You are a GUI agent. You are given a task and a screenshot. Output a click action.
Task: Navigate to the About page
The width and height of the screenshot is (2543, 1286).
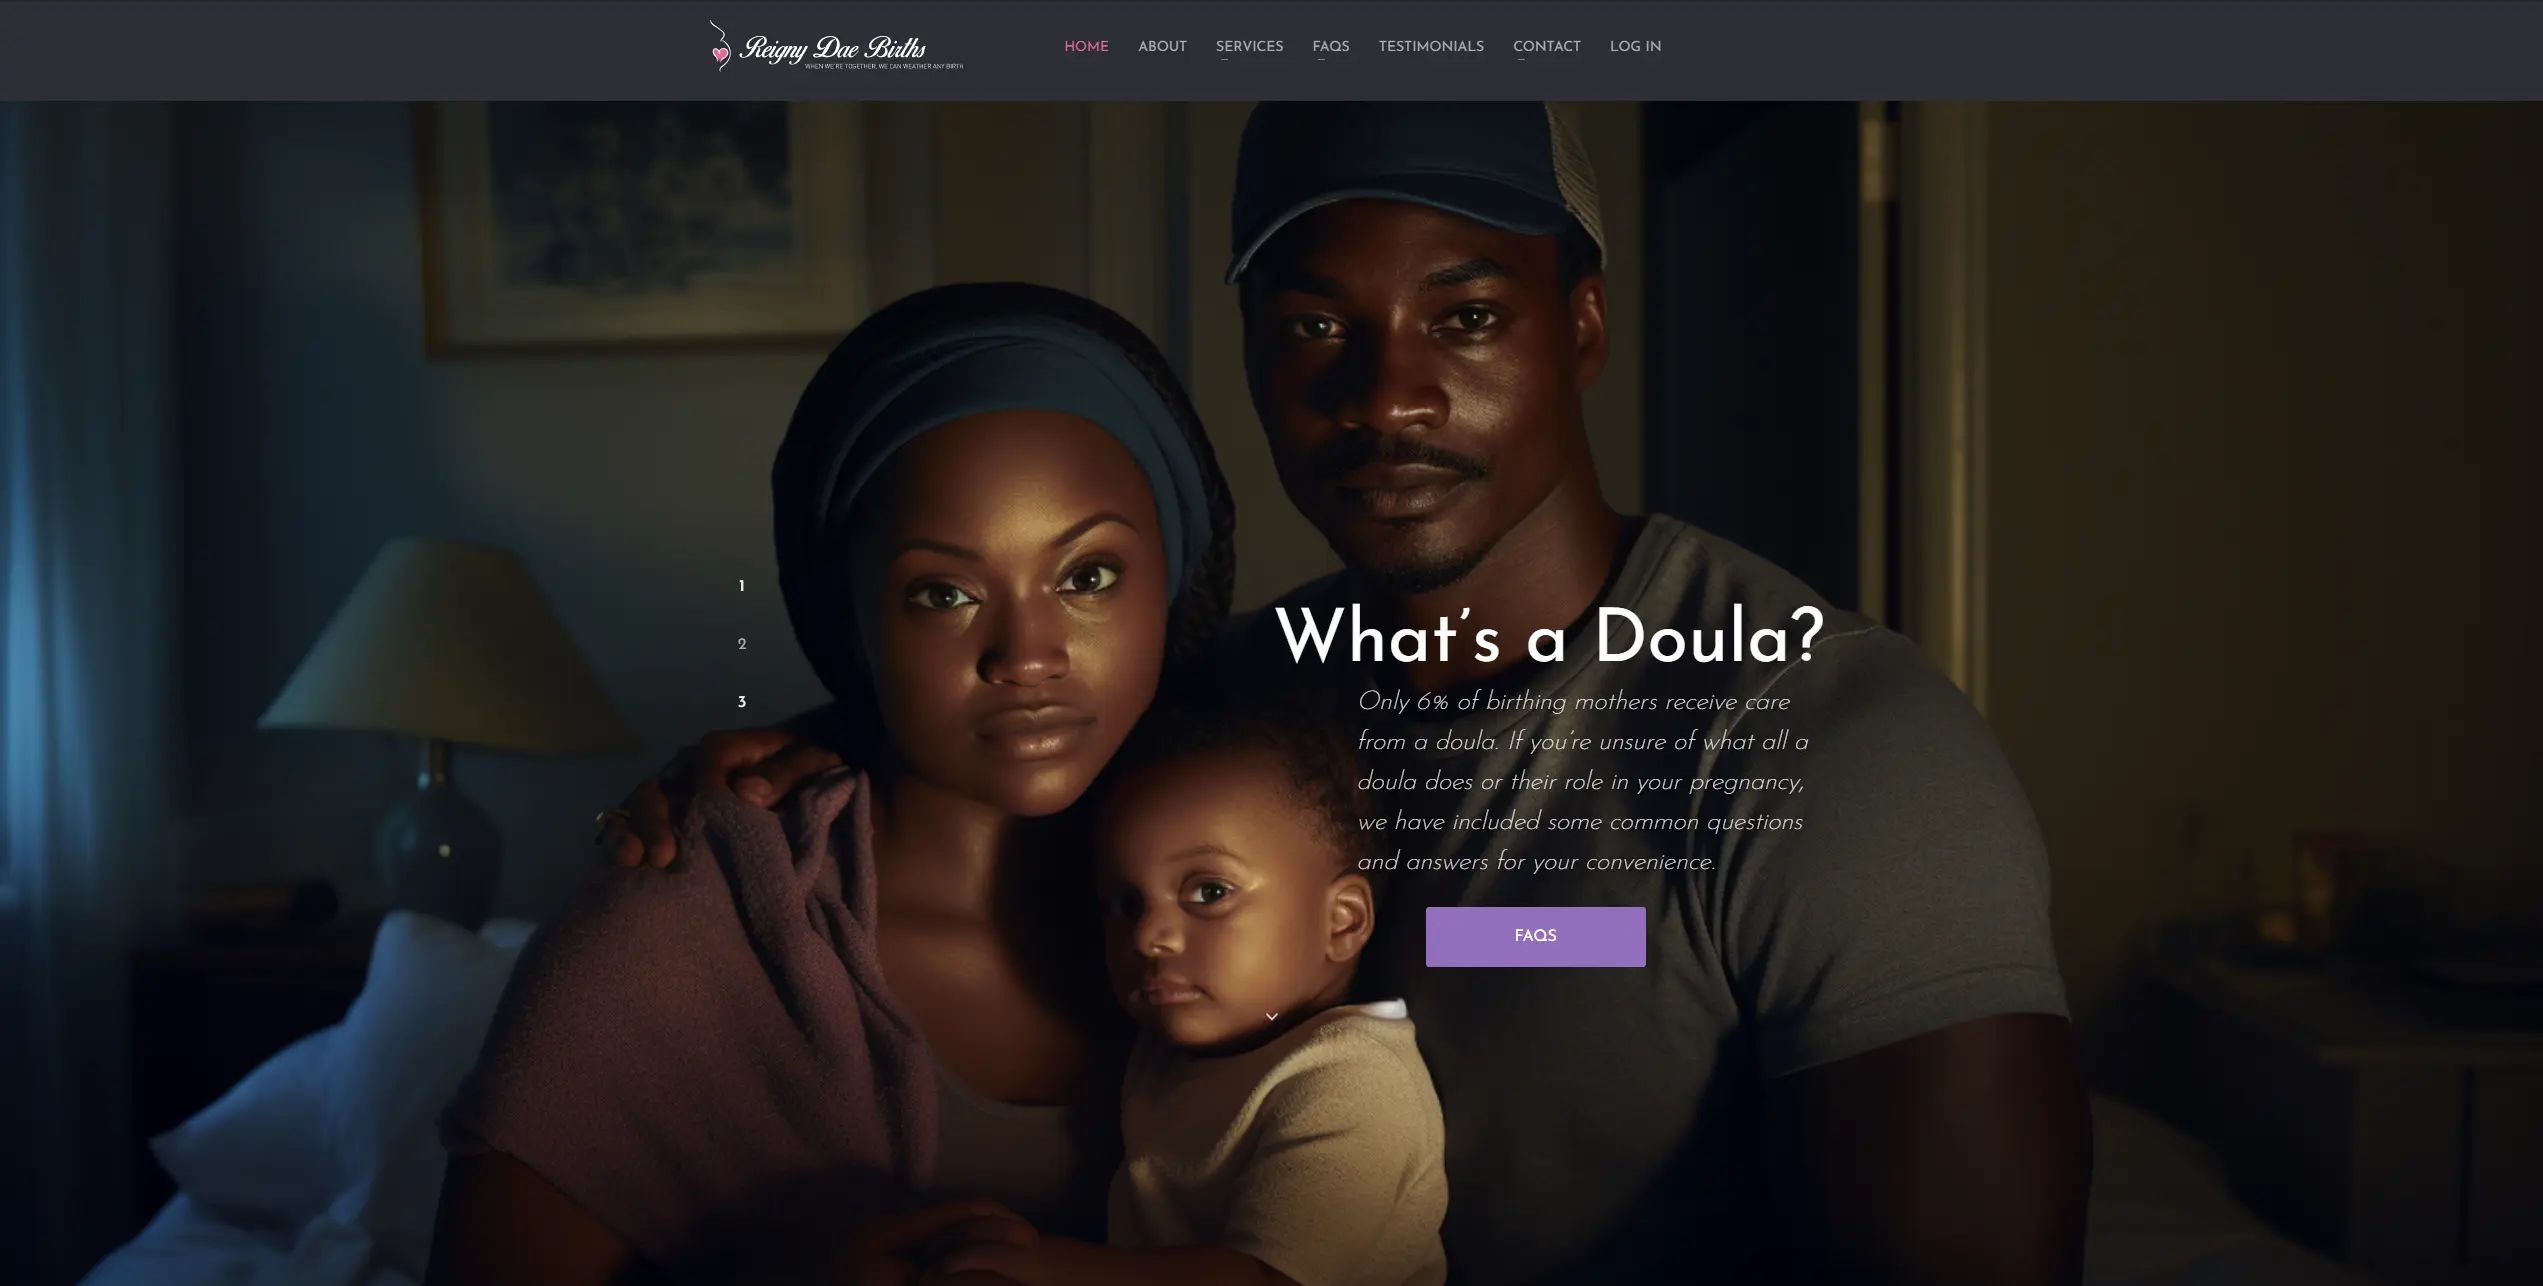tap(1162, 47)
